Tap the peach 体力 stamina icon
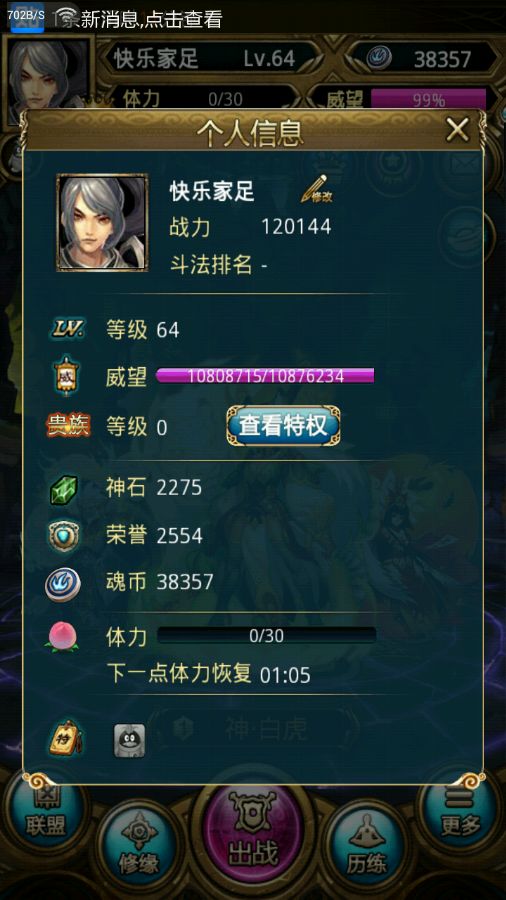The height and width of the screenshot is (900, 506). pos(63,637)
